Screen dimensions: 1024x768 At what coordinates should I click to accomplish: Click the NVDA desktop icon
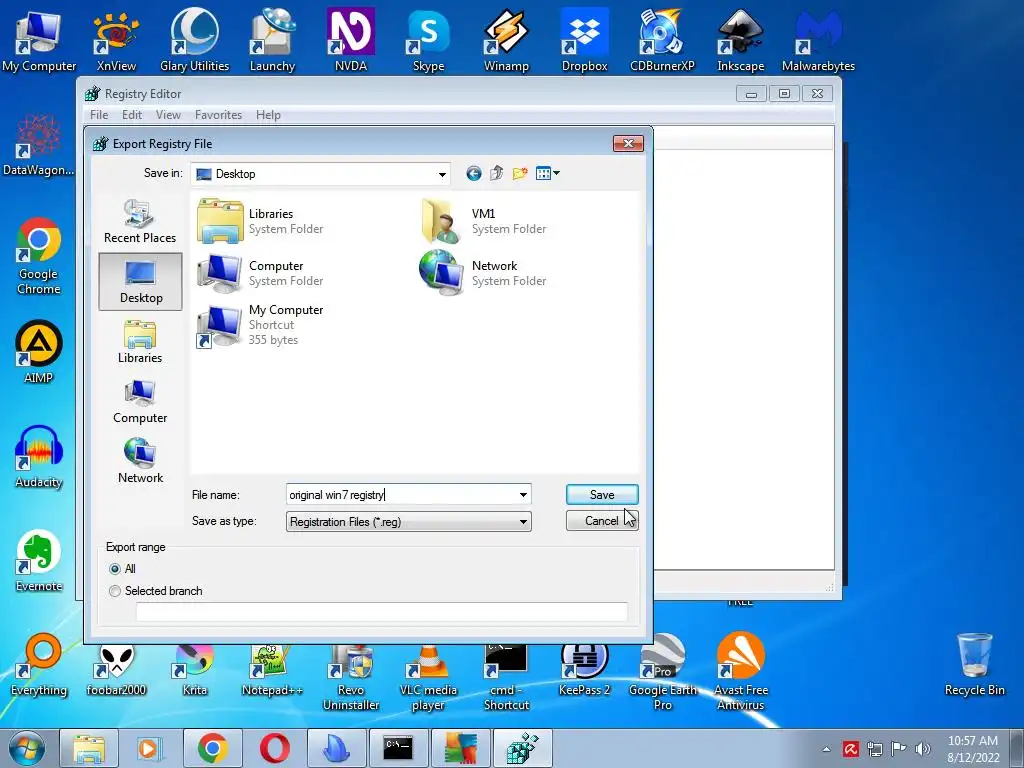(x=351, y=40)
